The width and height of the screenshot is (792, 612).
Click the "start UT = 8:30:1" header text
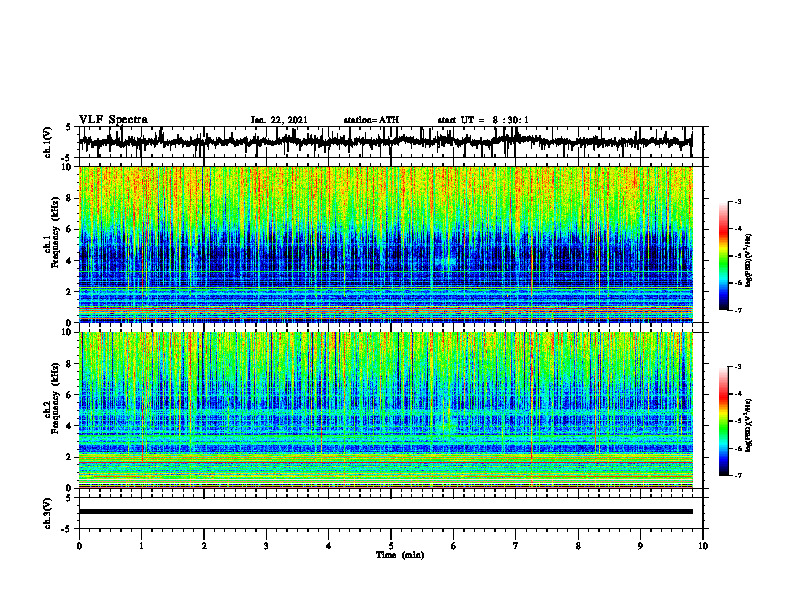pyautogui.click(x=483, y=120)
